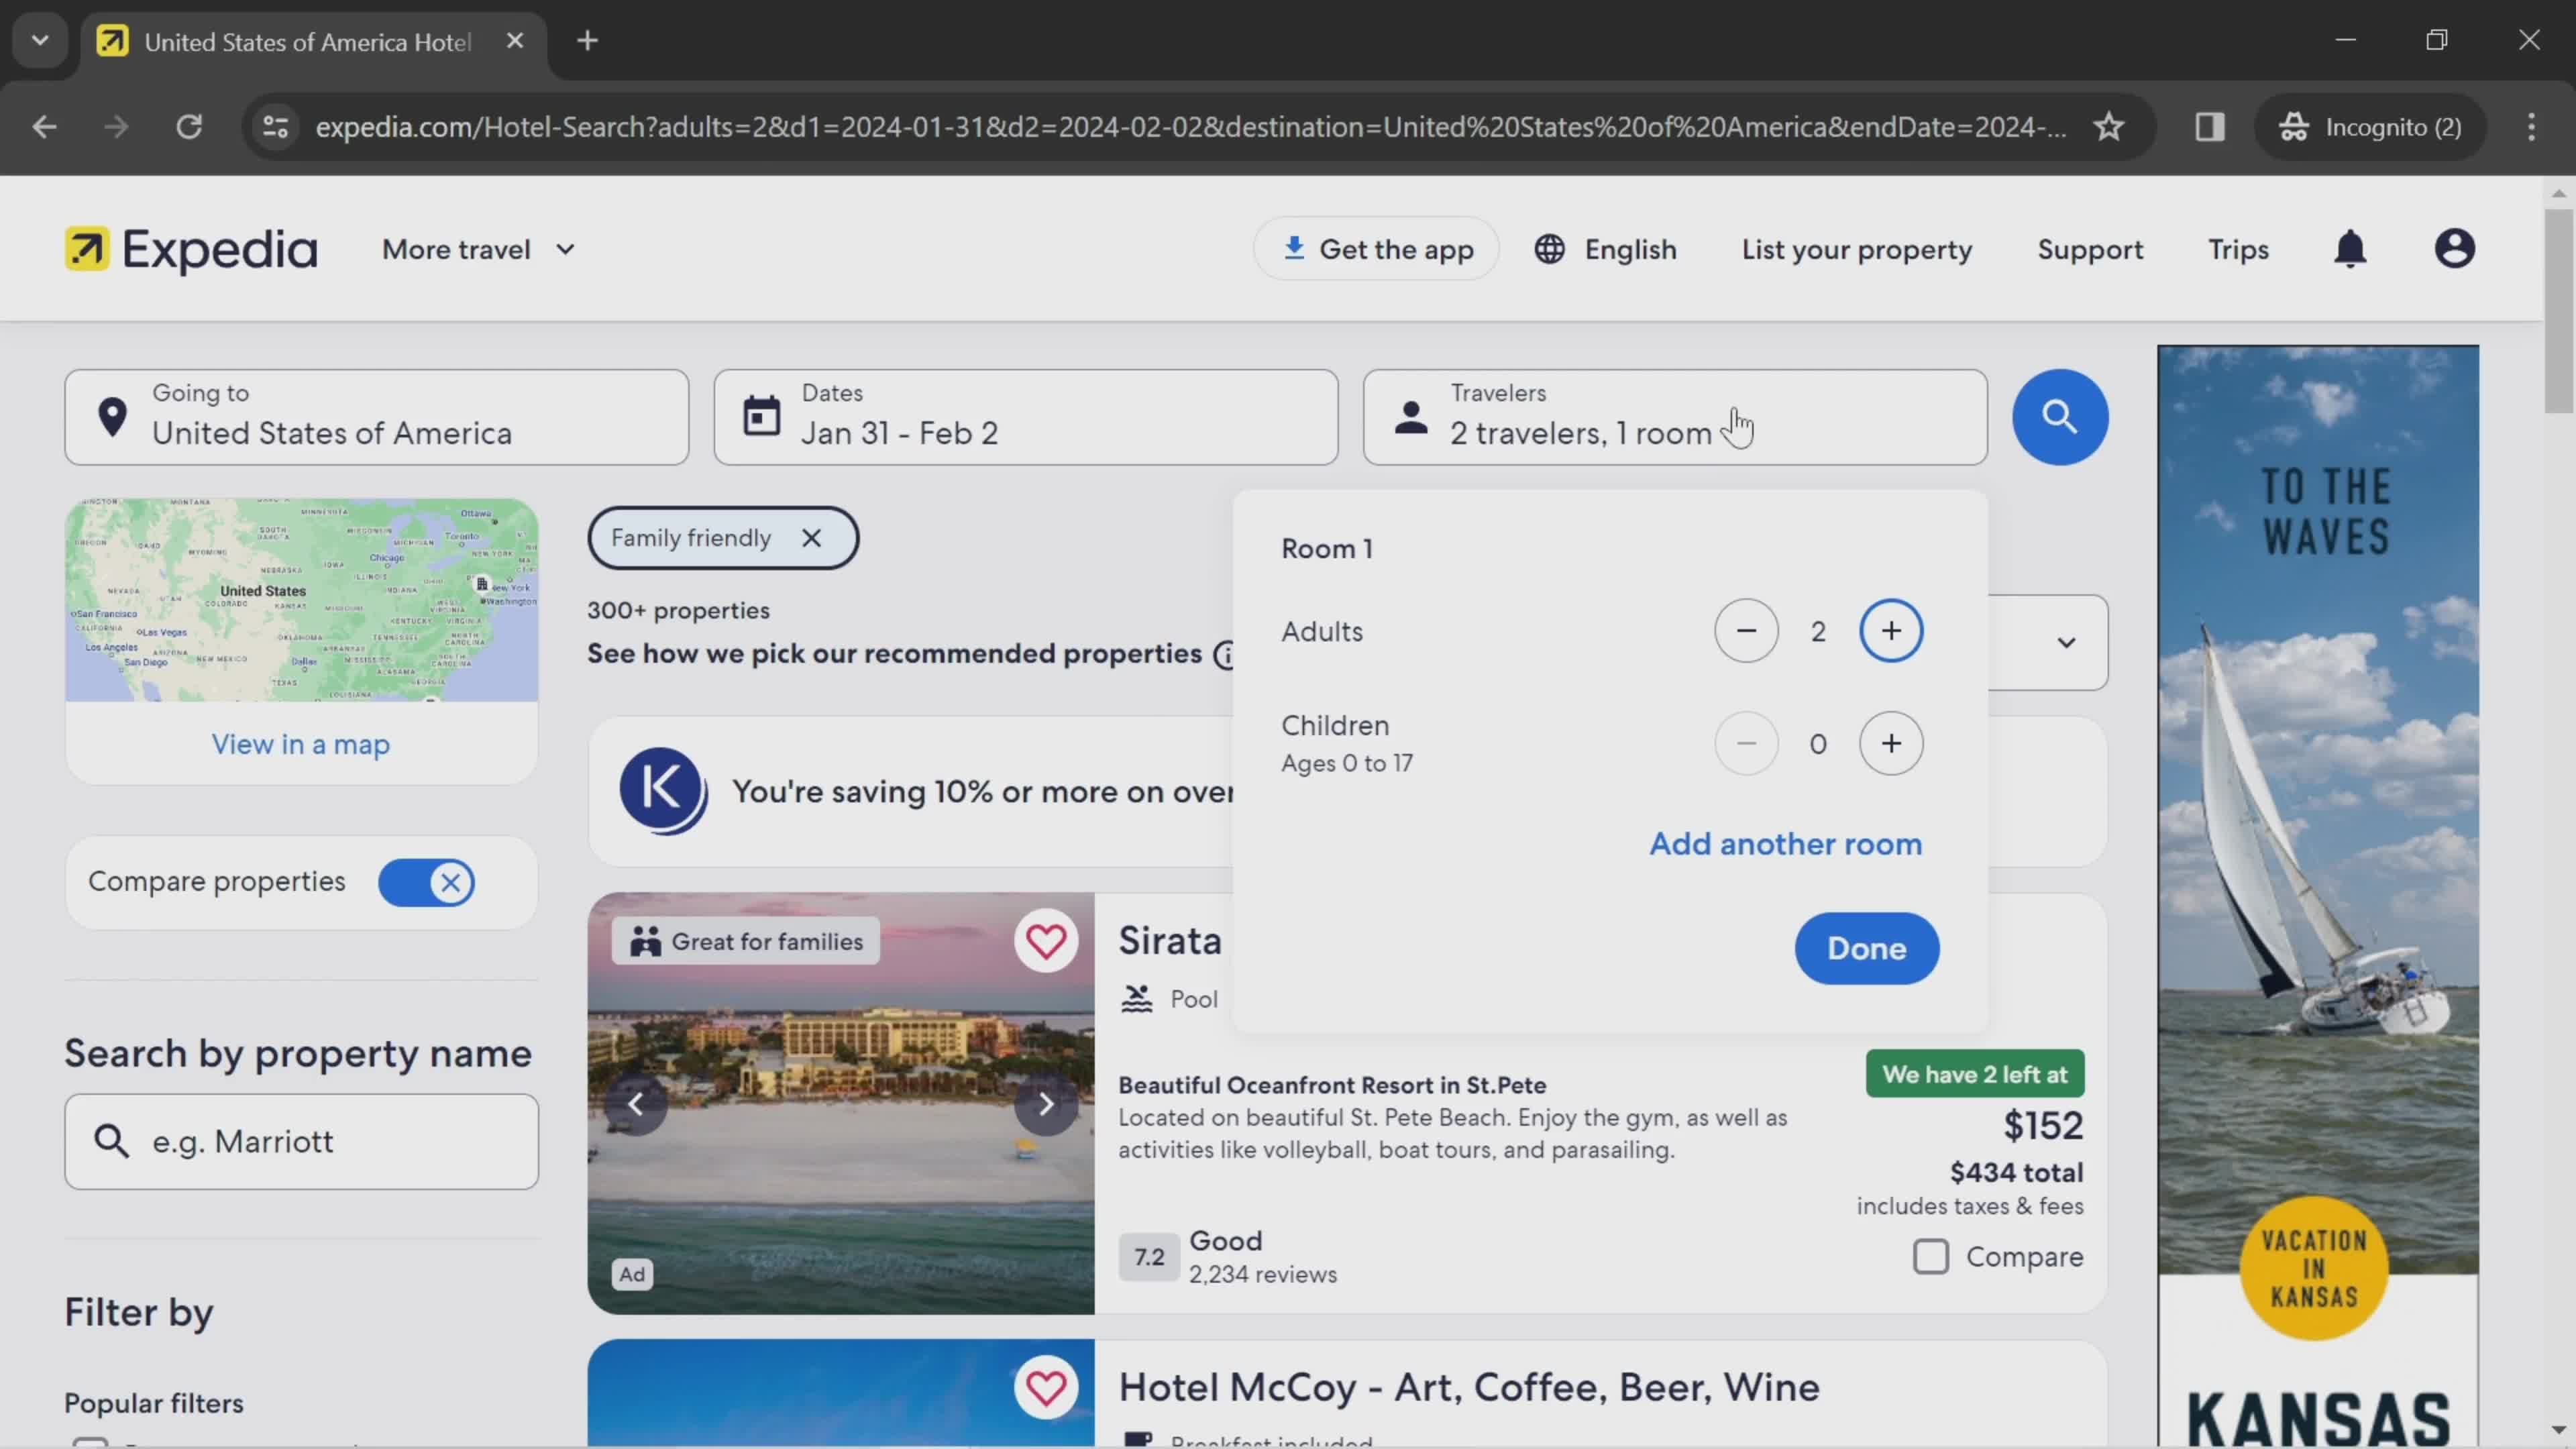Open Hotel McCoy listing title
The image size is (2576, 1449).
(x=1468, y=1387)
